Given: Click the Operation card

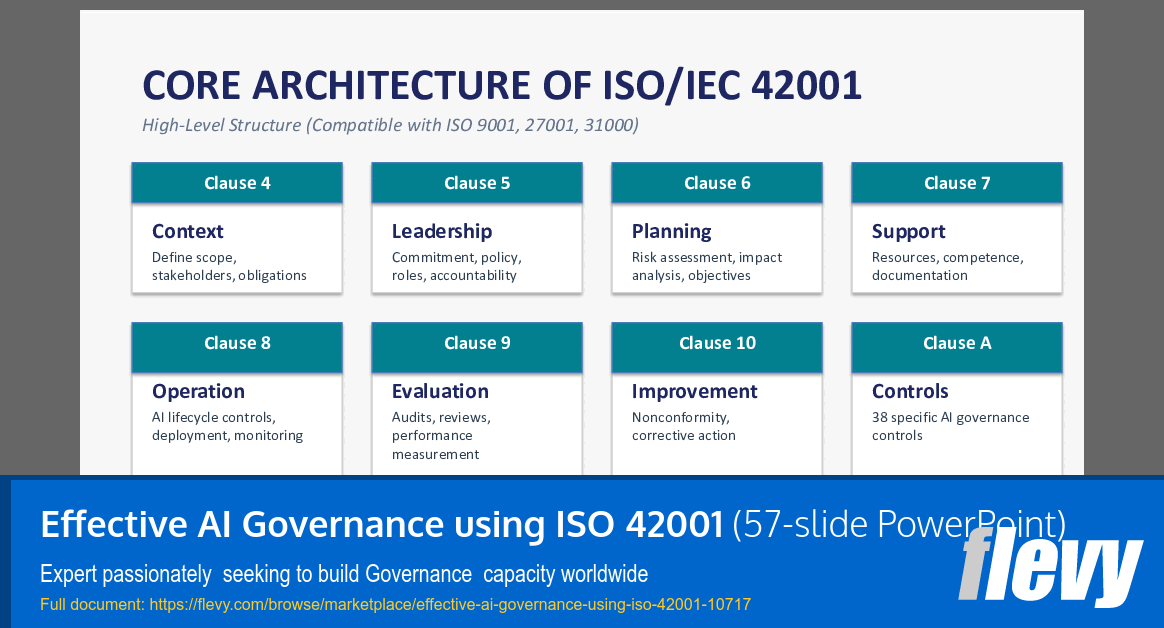Looking at the screenshot, I should [236, 410].
